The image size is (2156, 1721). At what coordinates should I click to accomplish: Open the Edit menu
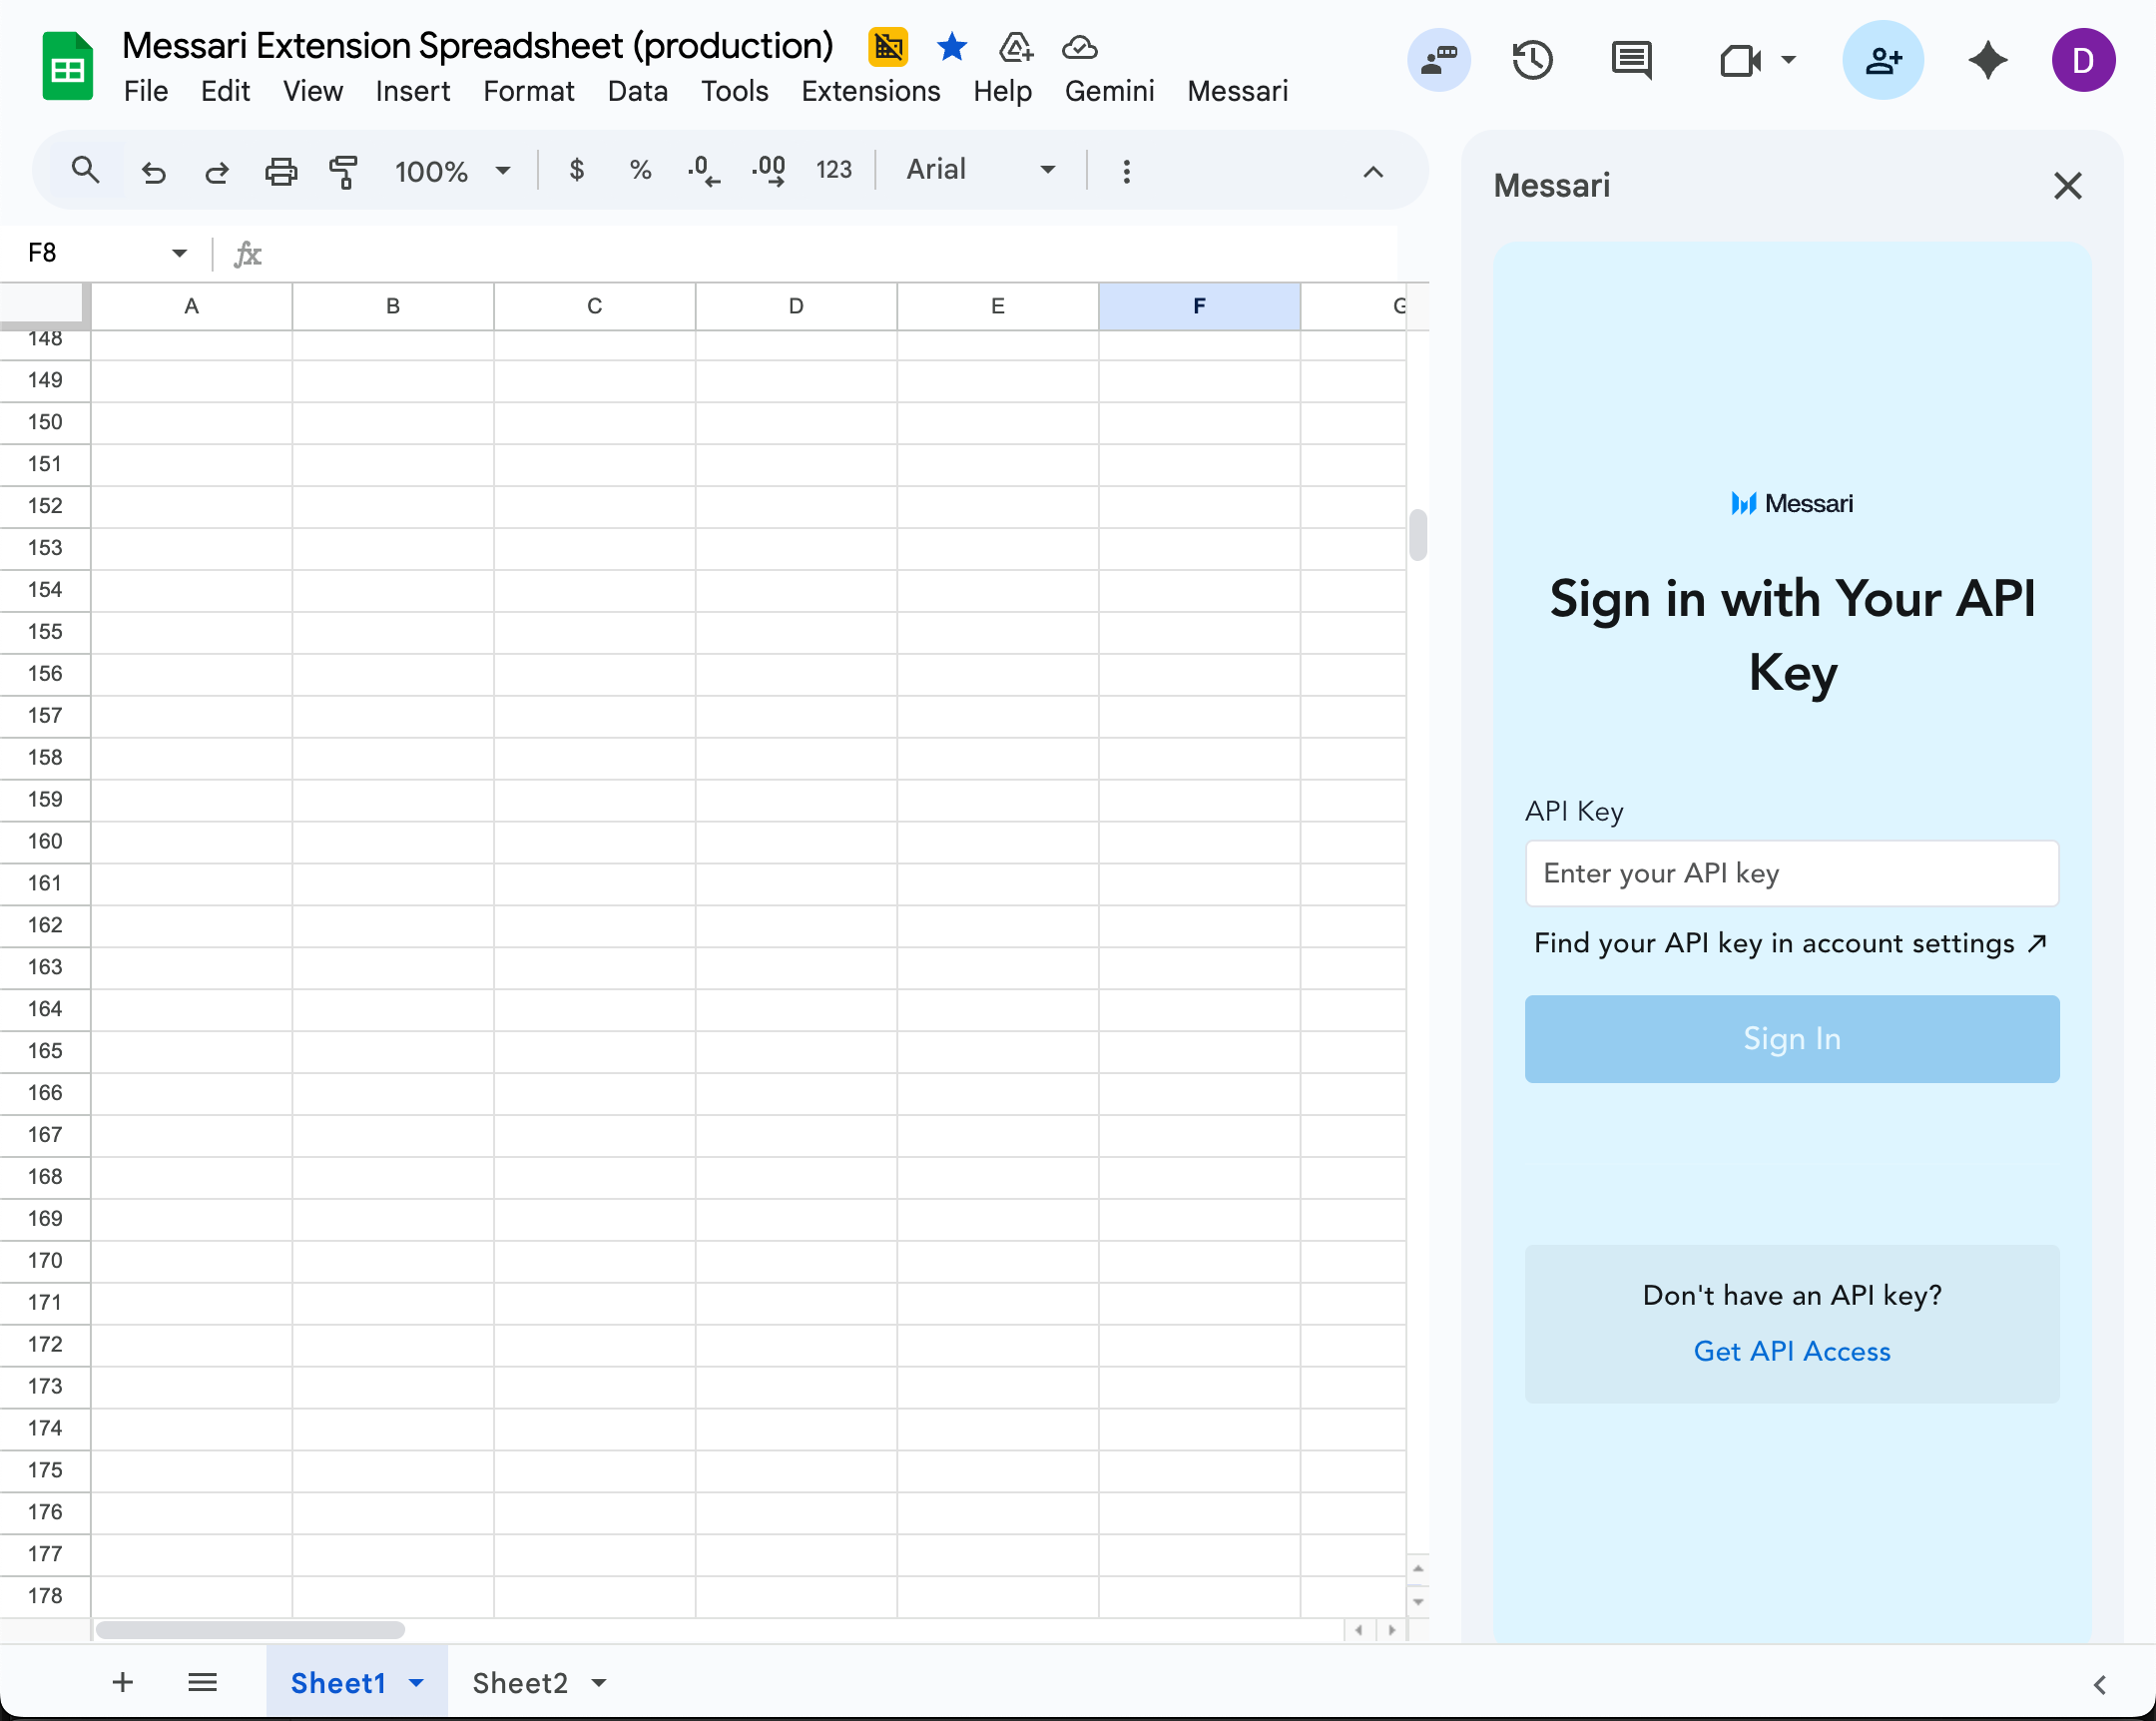click(225, 91)
